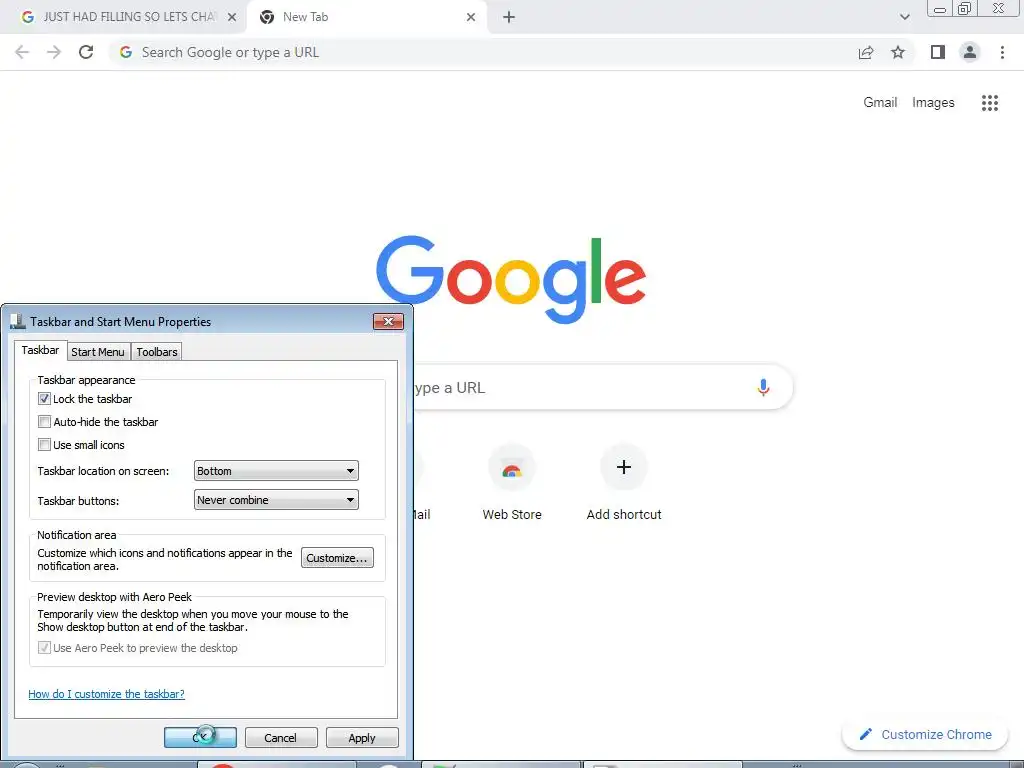Screen dimensions: 1024x768
Task: Click the Customize... notification area button
Action: [x=337, y=558]
